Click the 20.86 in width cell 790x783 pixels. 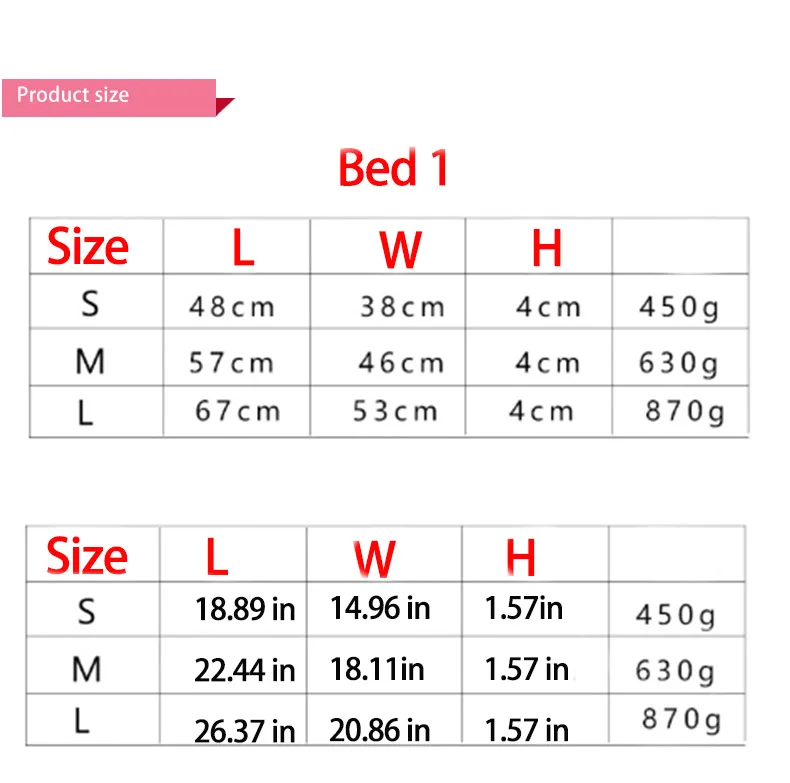point(380,730)
